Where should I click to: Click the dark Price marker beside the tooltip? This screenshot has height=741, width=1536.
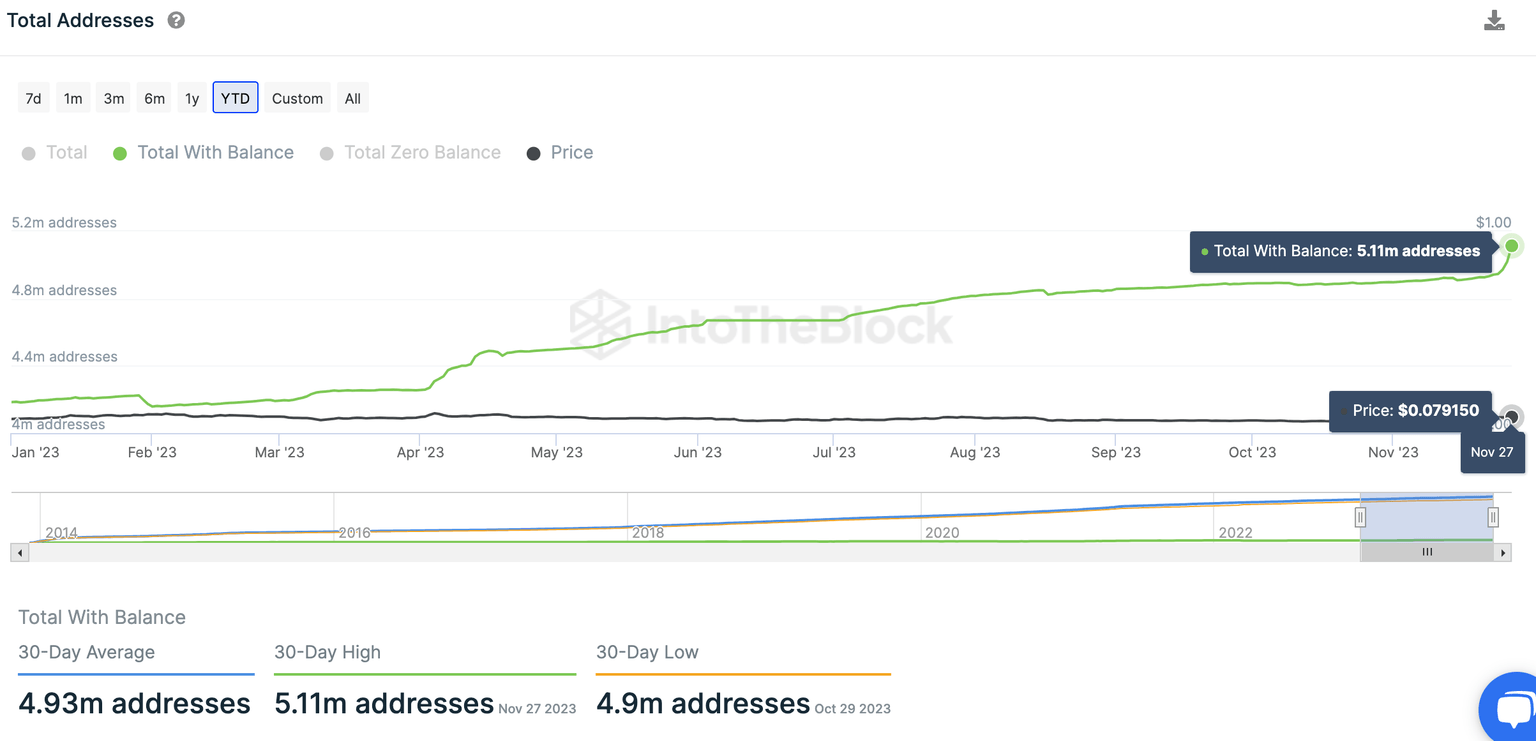tap(1510, 416)
